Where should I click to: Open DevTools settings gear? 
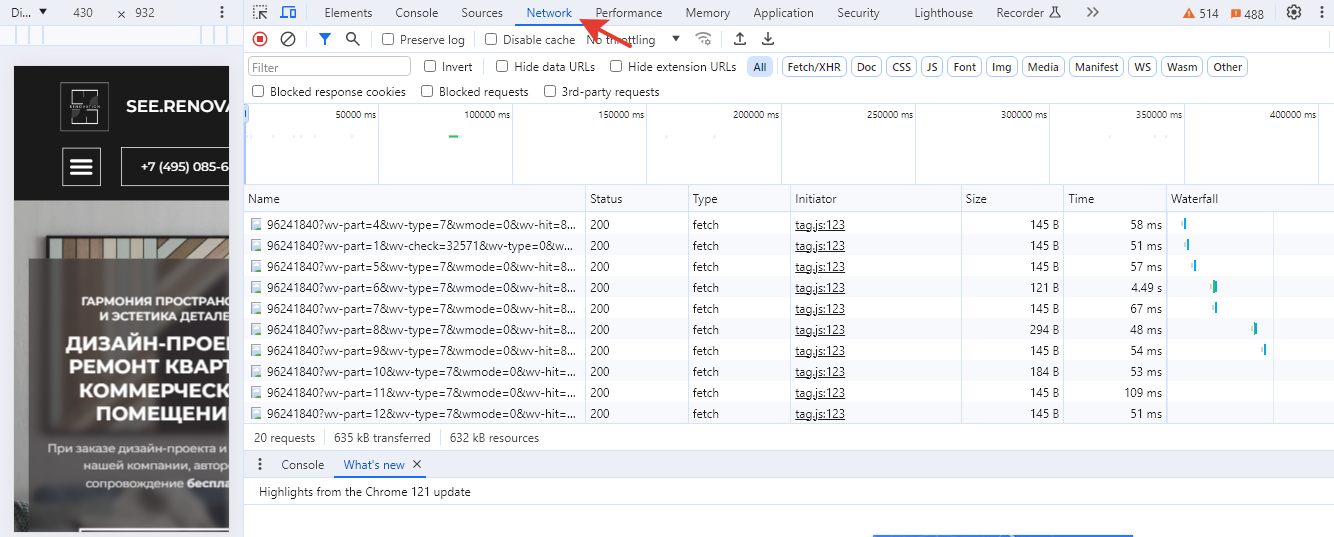pos(1294,13)
